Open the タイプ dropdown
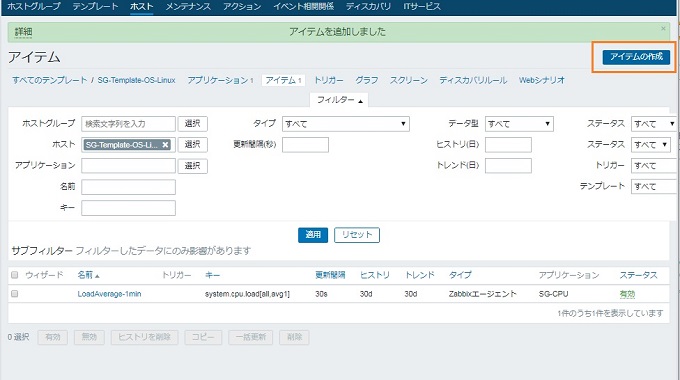 click(x=346, y=124)
